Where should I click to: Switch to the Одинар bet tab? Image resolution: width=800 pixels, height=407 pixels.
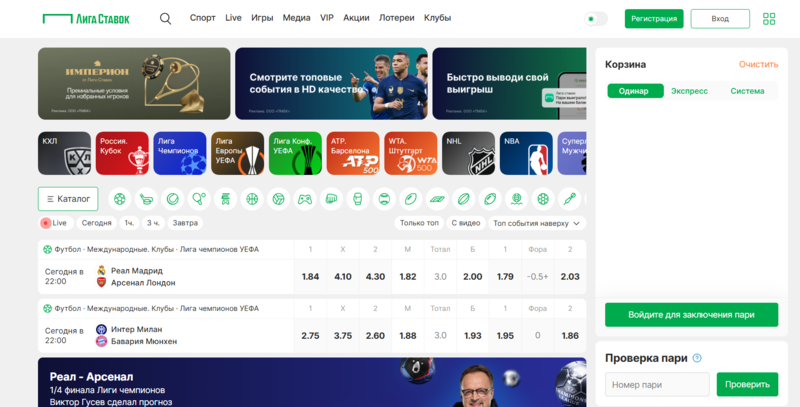tap(634, 91)
